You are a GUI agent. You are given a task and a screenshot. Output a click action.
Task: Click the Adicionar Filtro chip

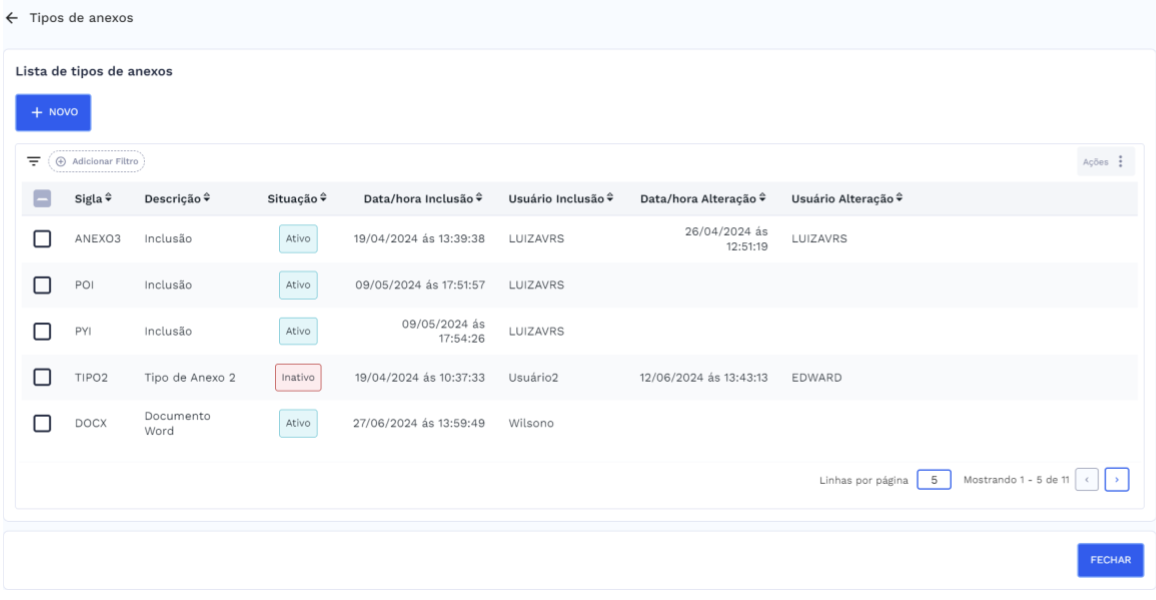[x=97, y=161]
